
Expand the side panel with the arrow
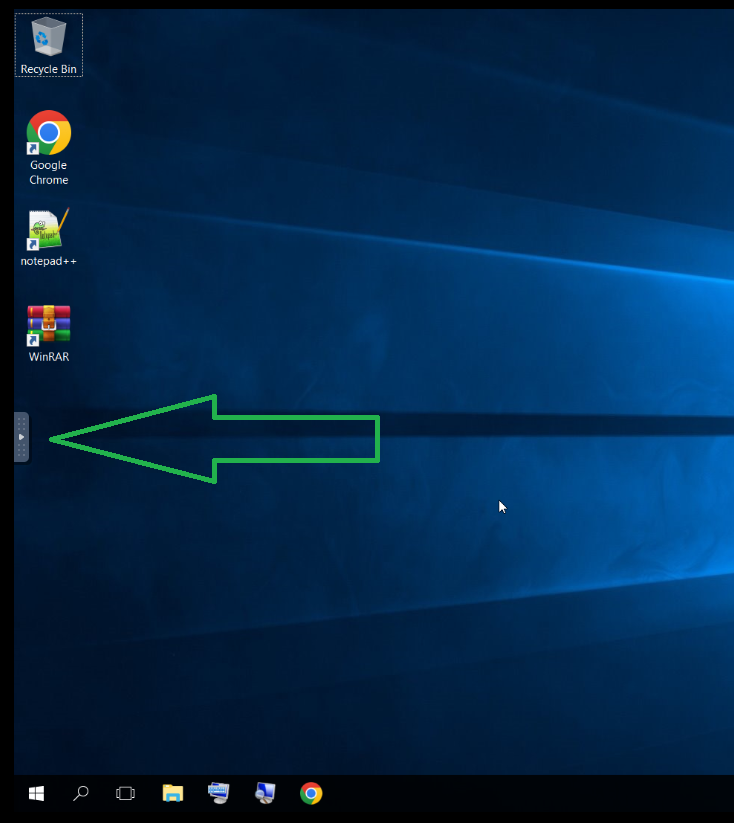(21, 437)
